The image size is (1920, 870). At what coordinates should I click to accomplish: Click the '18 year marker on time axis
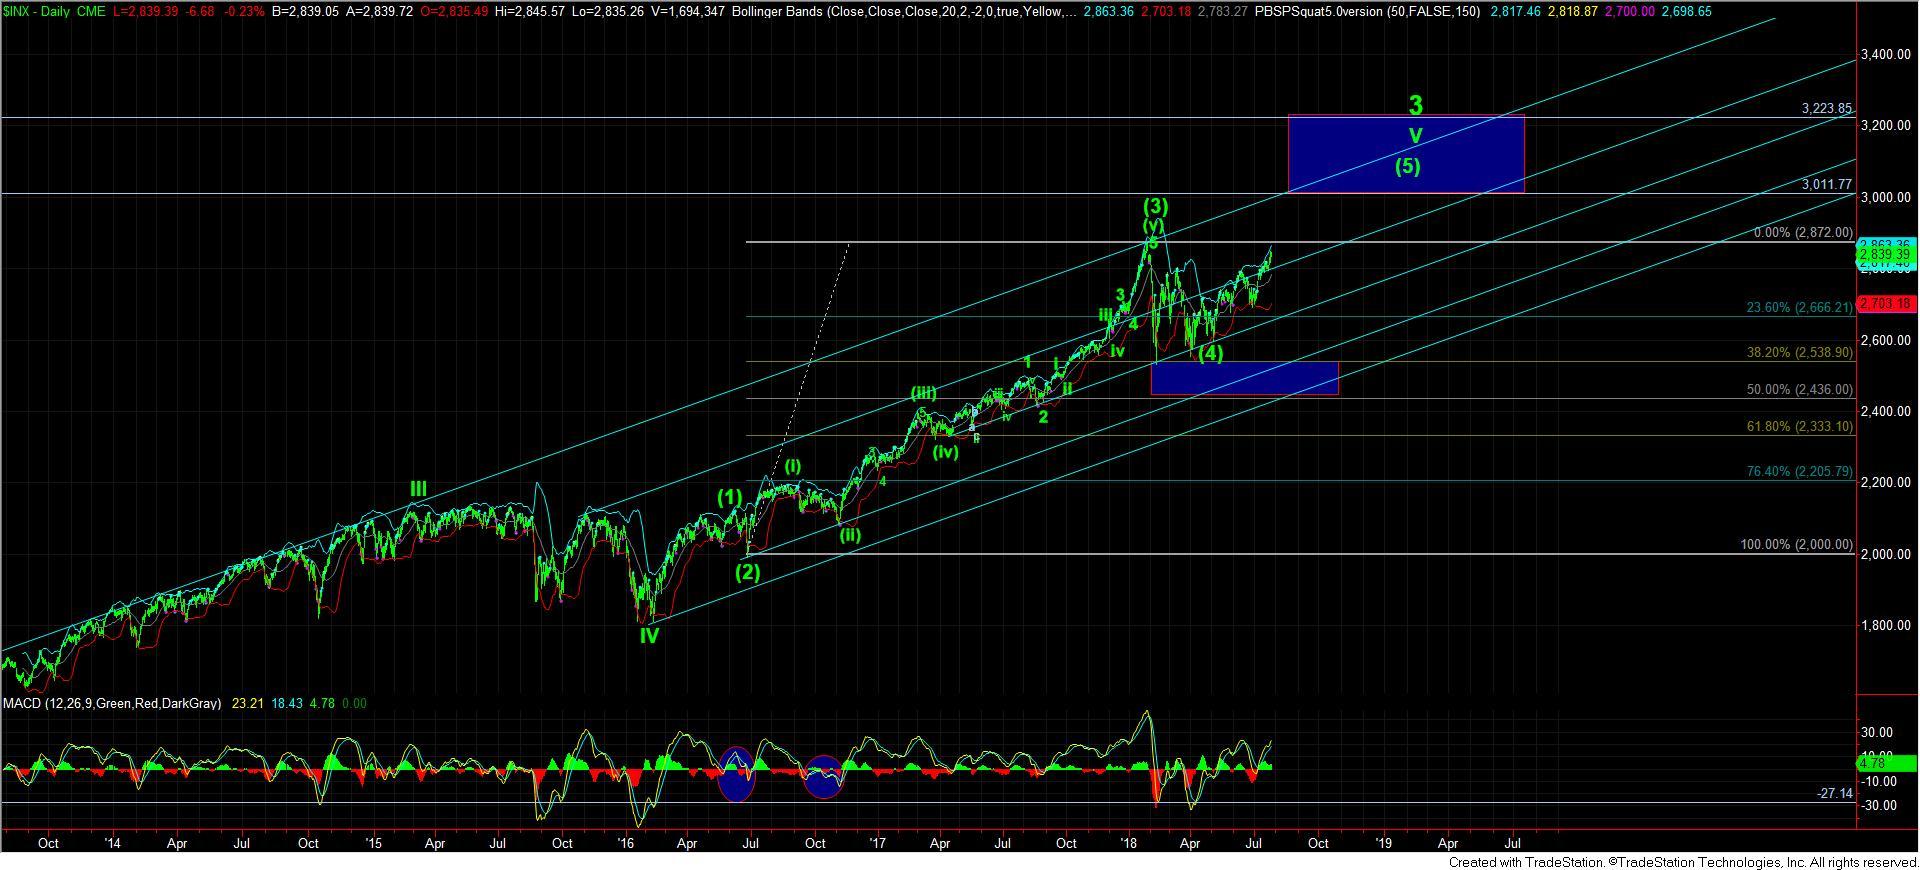(x=1130, y=843)
